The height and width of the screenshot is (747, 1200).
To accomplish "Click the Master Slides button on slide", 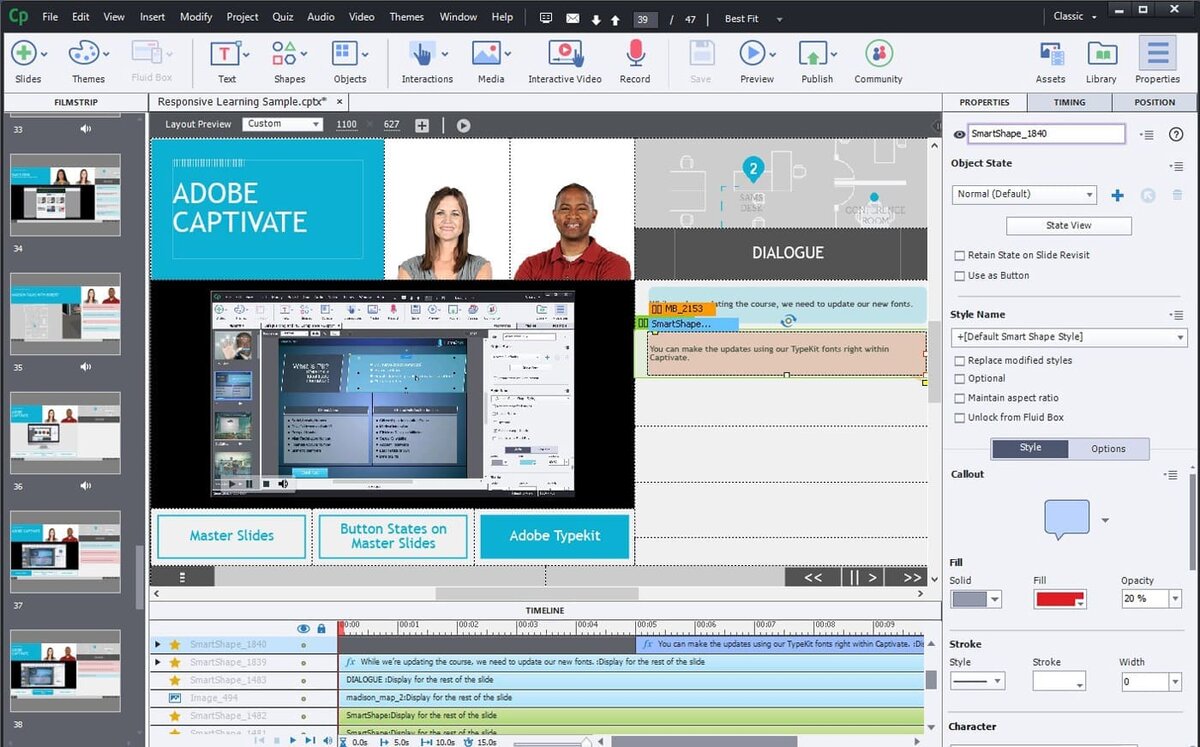I will 231,536.
